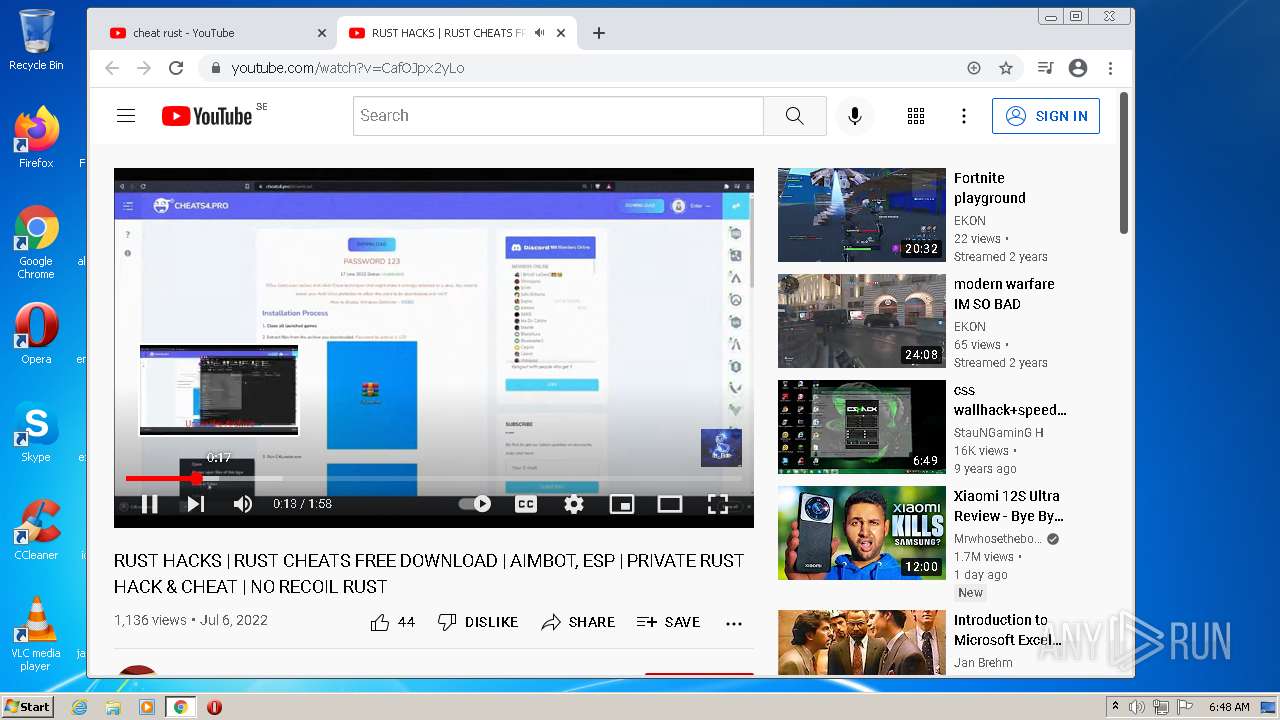Search with your voice microphone
The height and width of the screenshot is (720, 1280).
[x=855, y=116]
